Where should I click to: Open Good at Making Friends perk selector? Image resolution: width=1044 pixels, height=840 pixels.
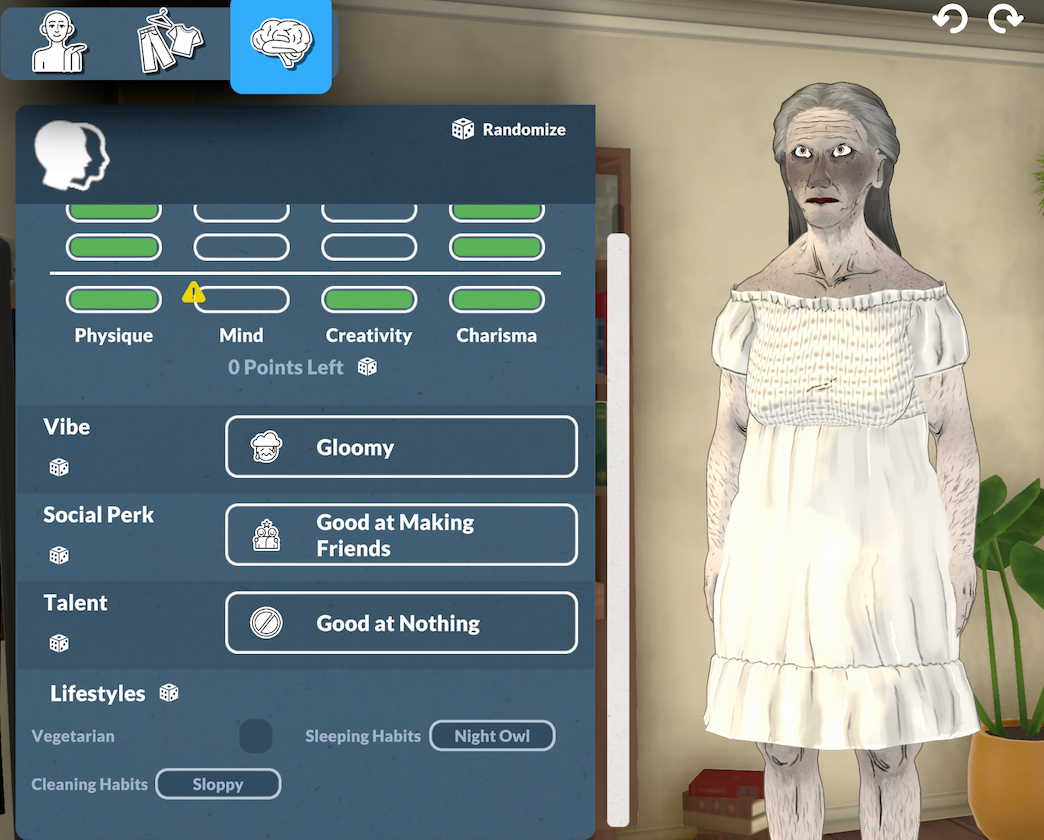(x=401, y=534)
